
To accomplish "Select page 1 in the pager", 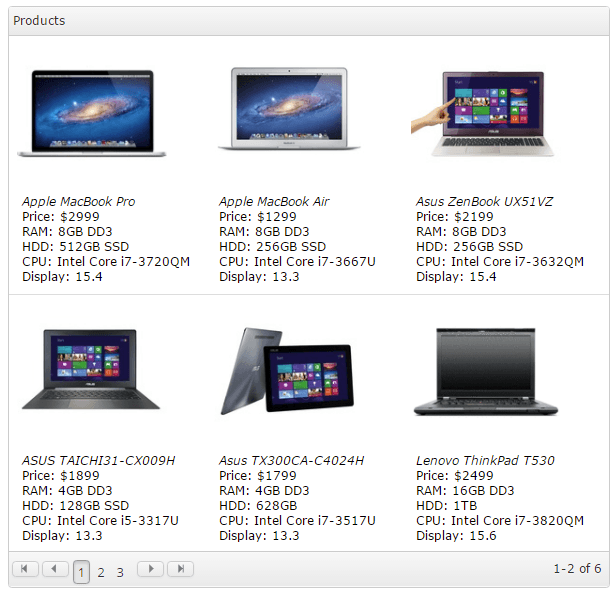I will [x=81, y=572].
